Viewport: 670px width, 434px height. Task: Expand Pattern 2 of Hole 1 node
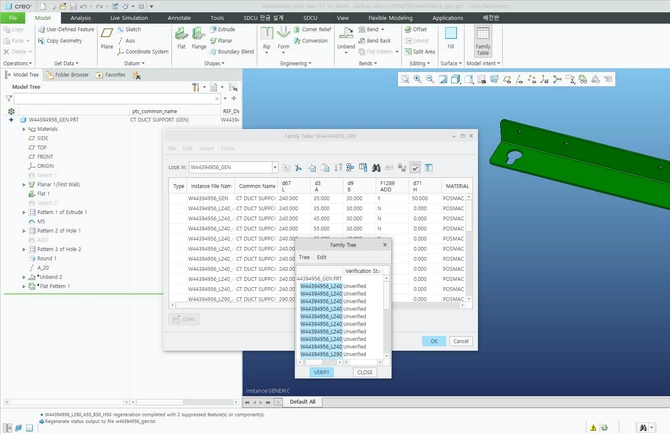(24, 231)
